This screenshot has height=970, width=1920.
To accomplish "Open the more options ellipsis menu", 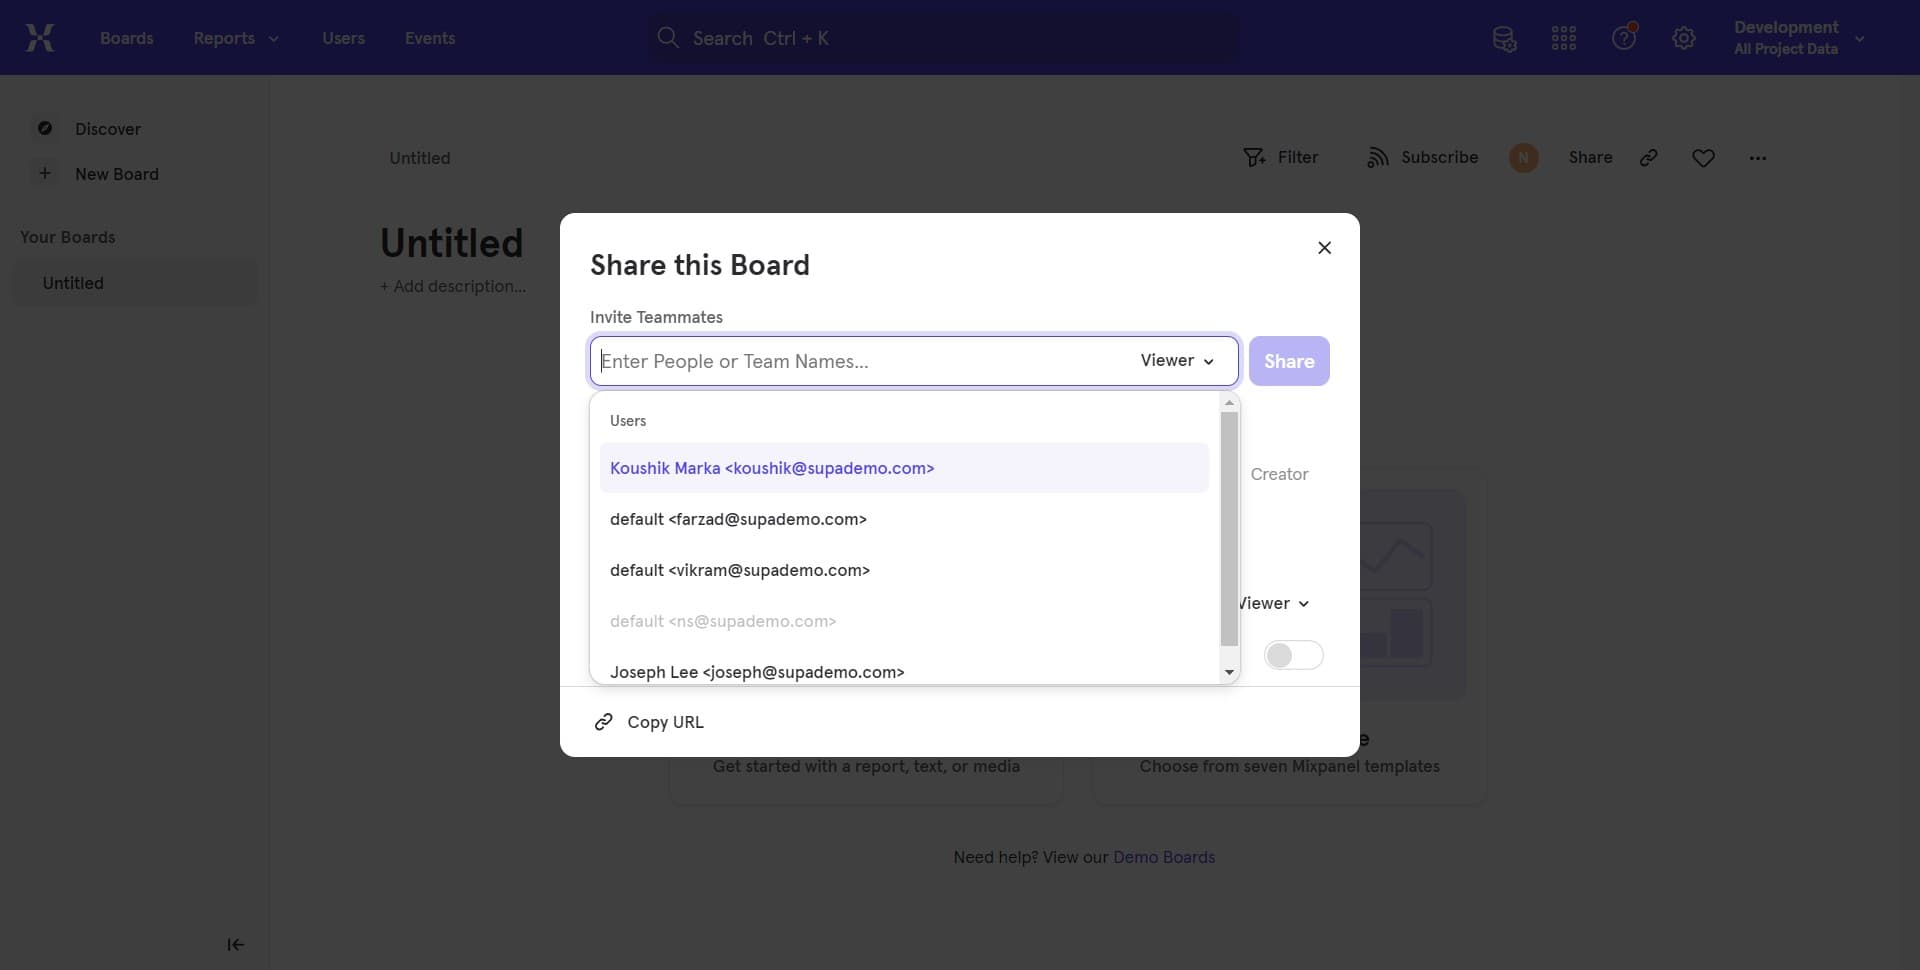I will pyautogui.click(x=1758, y=157).
